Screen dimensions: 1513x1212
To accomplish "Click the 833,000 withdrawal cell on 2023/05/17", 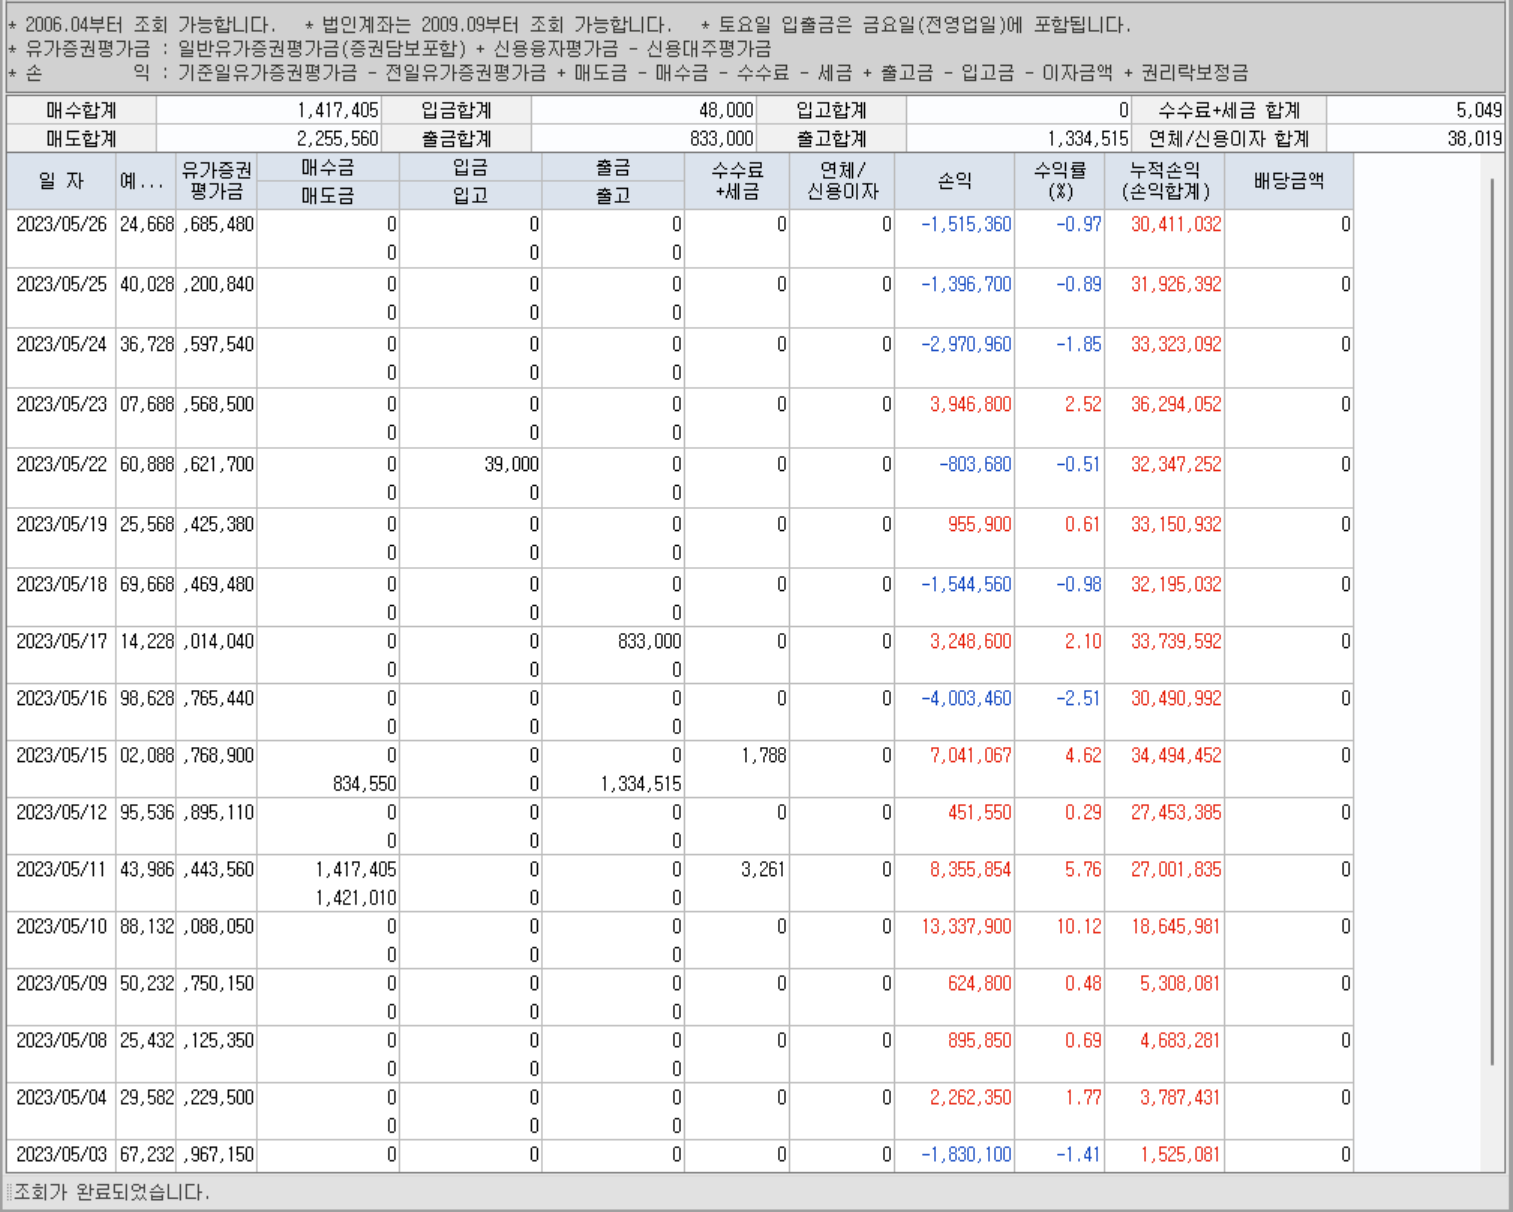I will pos(649,642).
